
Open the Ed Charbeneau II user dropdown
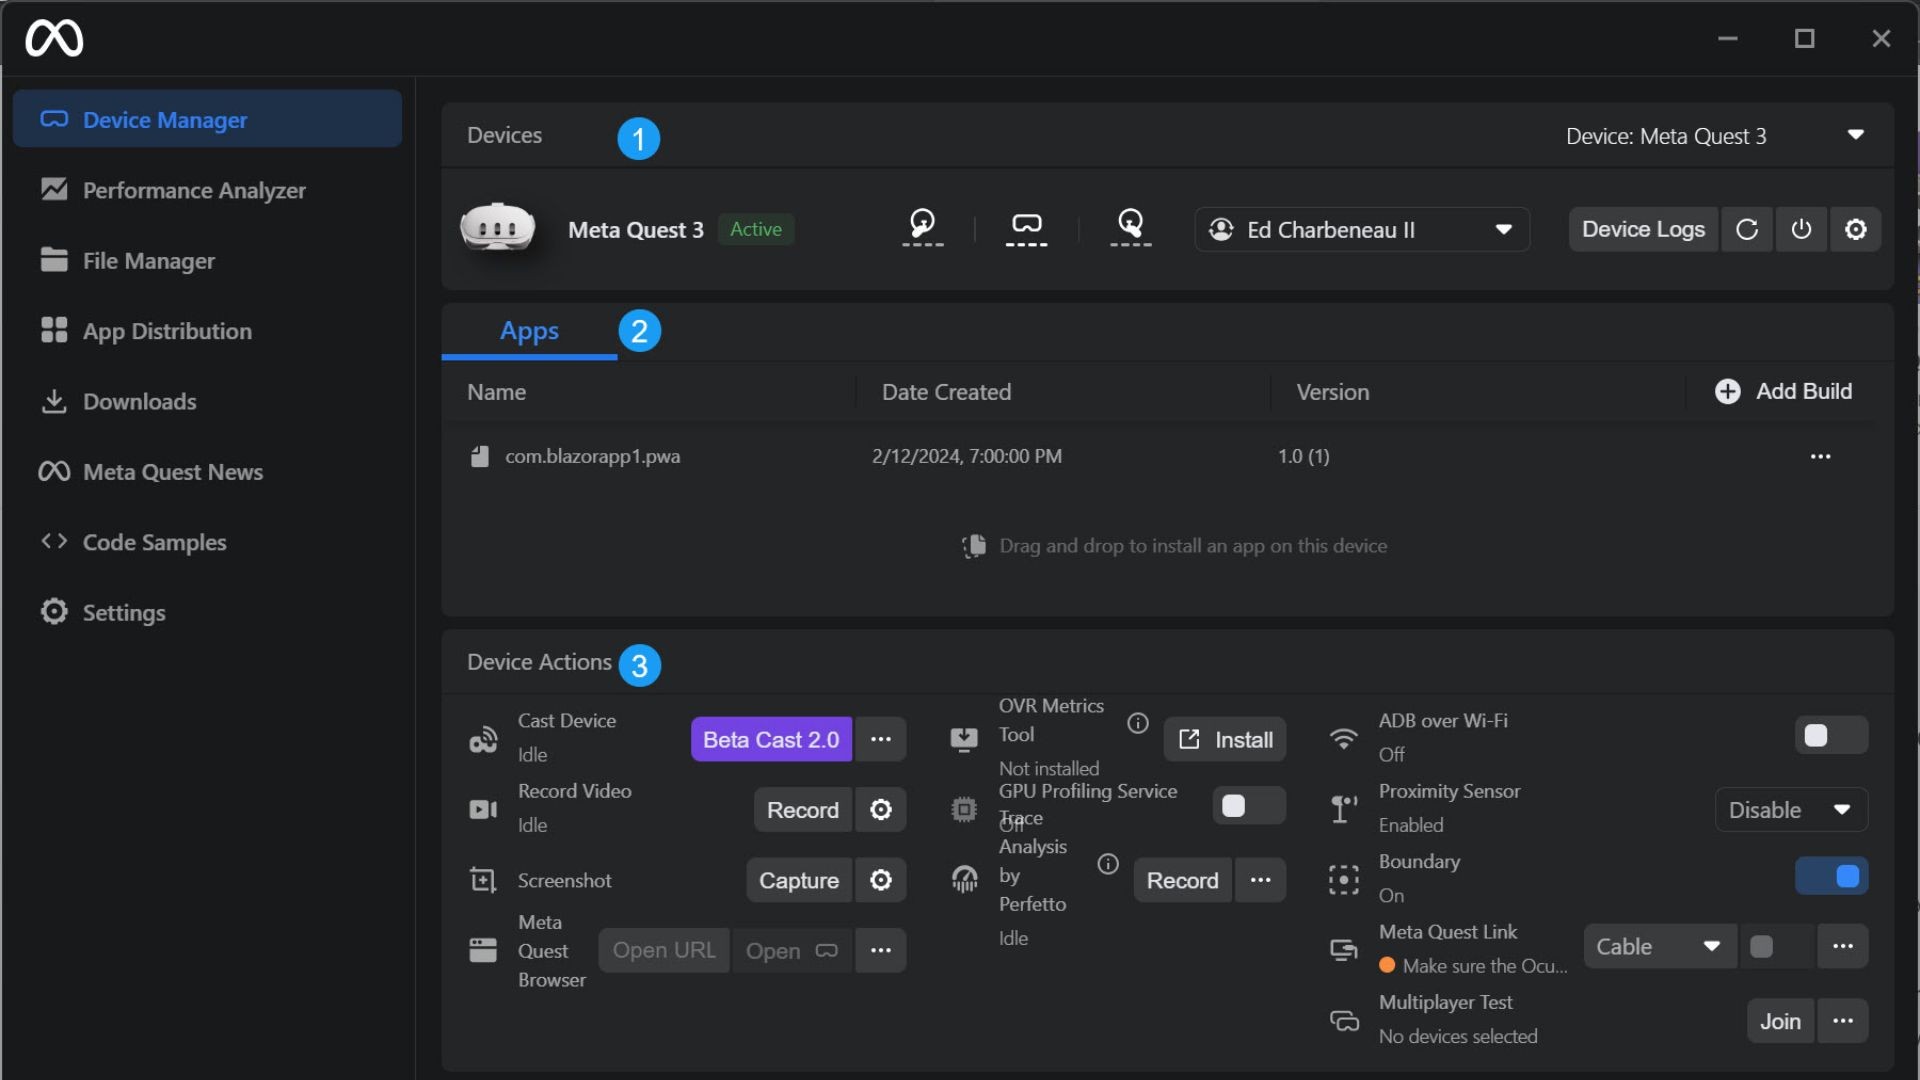click(x=1362, y=230)
